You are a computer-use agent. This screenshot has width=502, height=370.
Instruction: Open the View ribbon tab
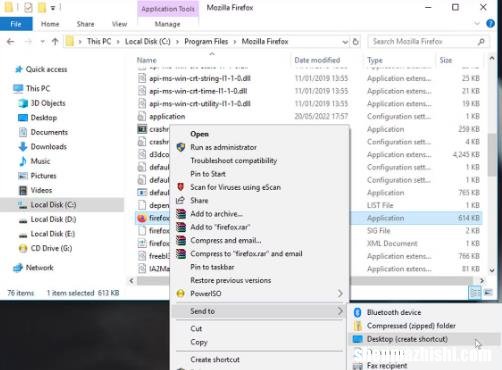click(x=119, y=24)
